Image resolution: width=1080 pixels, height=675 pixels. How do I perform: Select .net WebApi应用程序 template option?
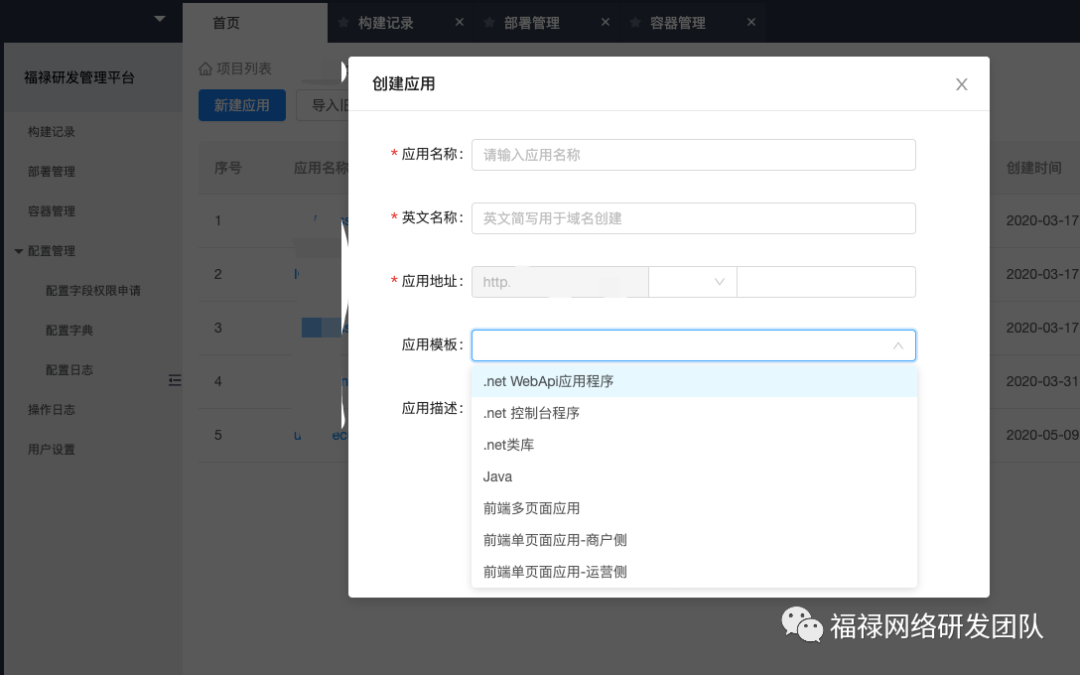point(694,381)
